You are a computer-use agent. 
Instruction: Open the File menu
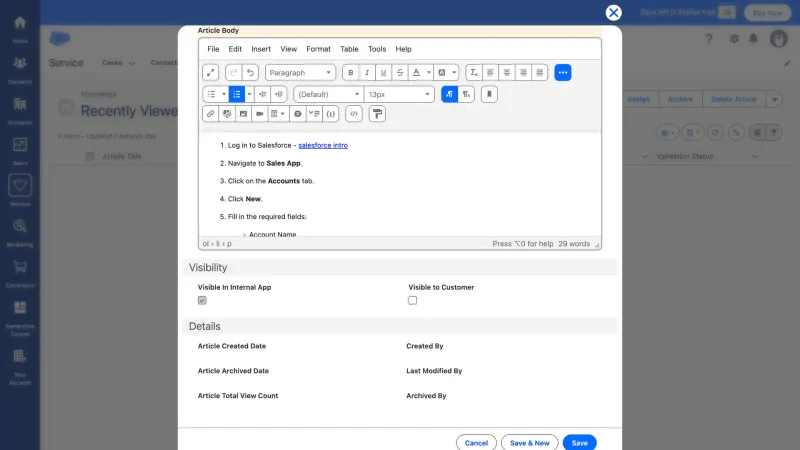pos(213,49)
